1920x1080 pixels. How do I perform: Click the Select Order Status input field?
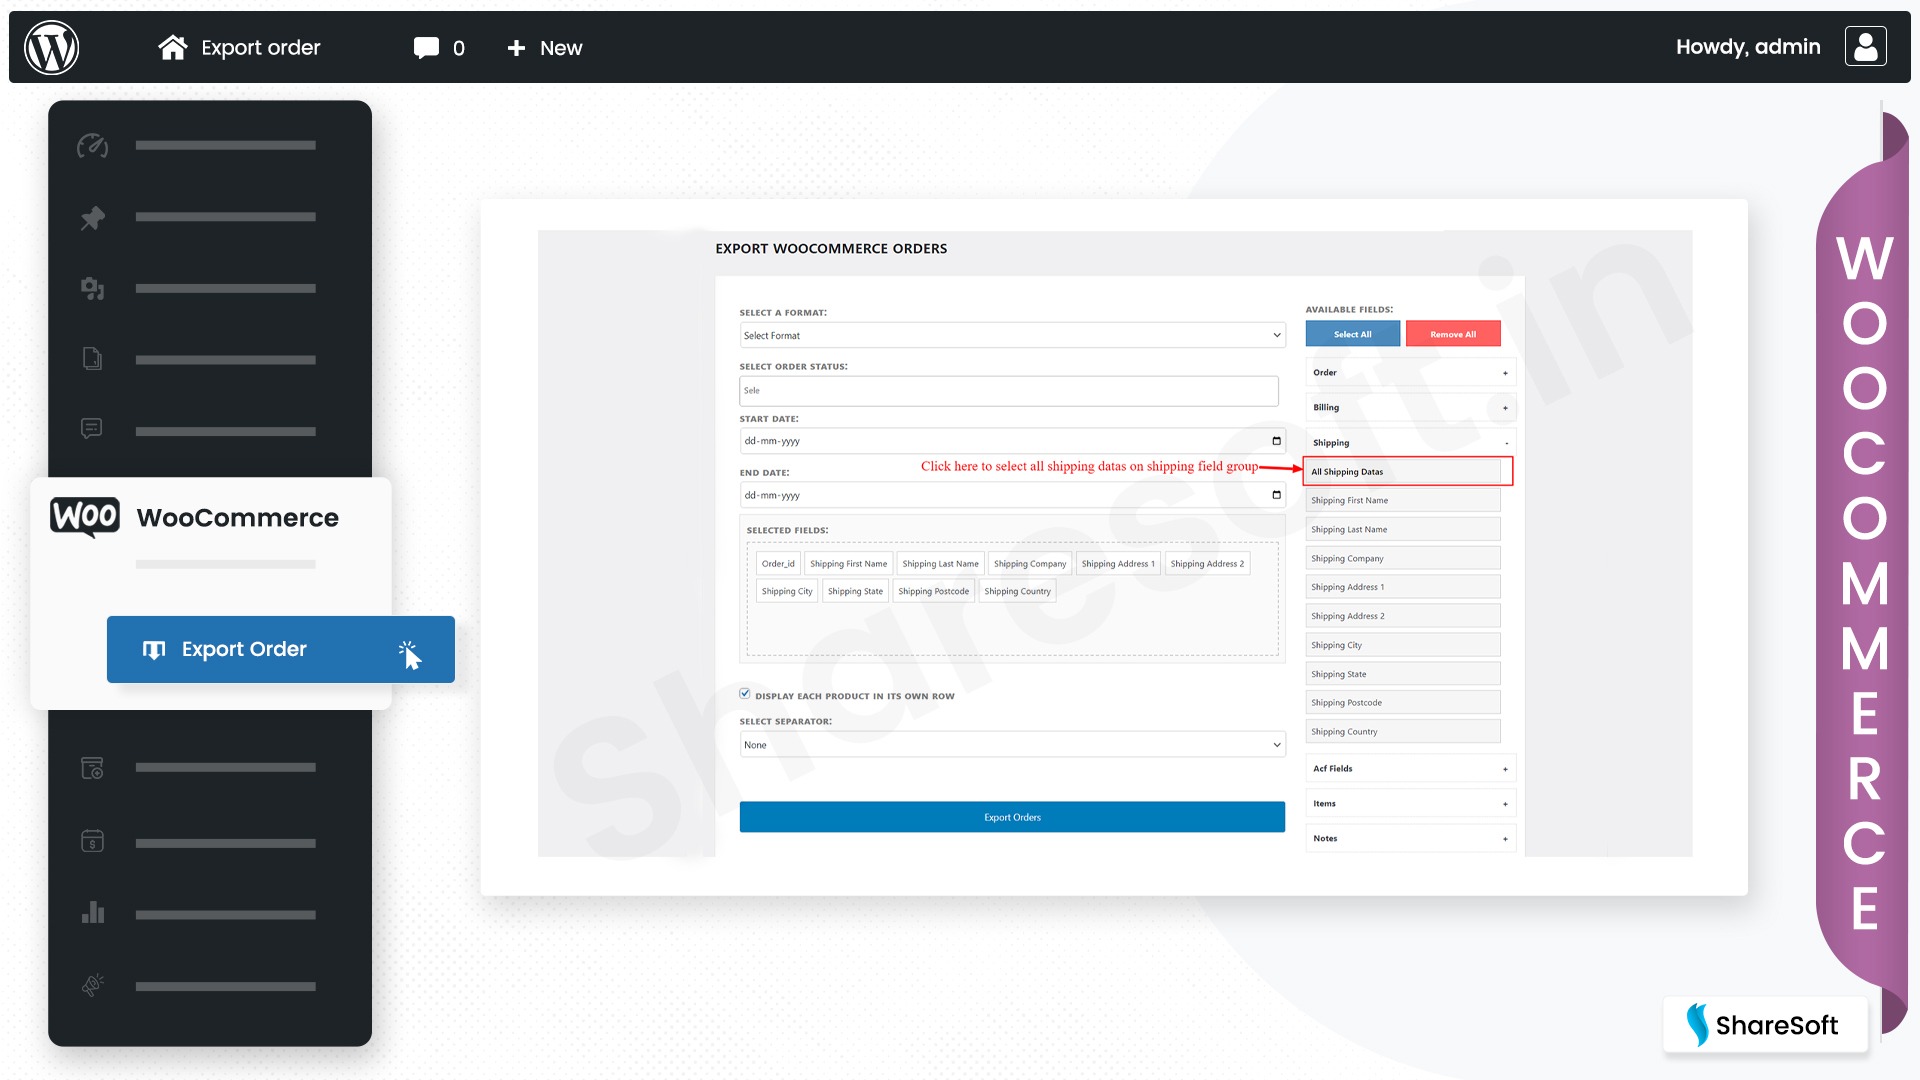(1009, 391)
